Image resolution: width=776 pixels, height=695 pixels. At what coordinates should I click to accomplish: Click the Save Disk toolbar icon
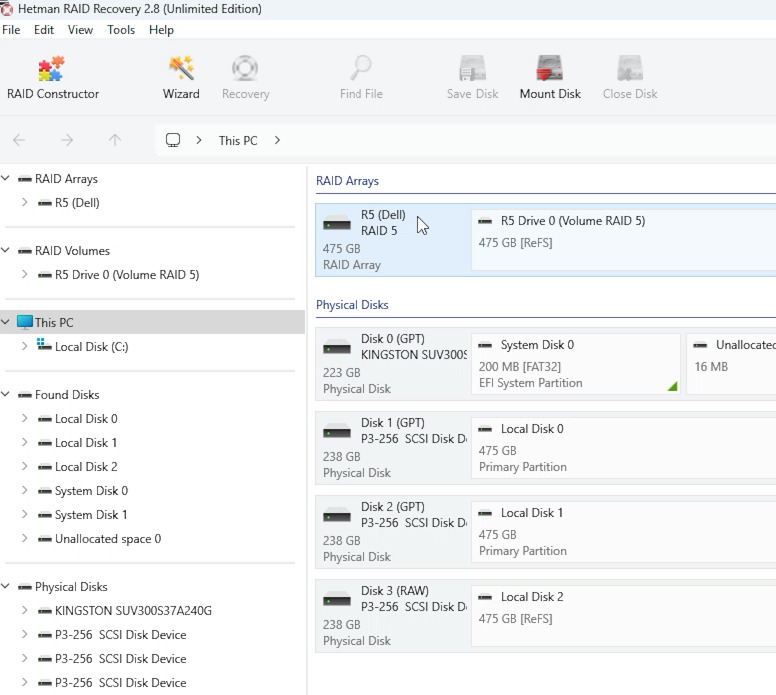tap(473, 68)
